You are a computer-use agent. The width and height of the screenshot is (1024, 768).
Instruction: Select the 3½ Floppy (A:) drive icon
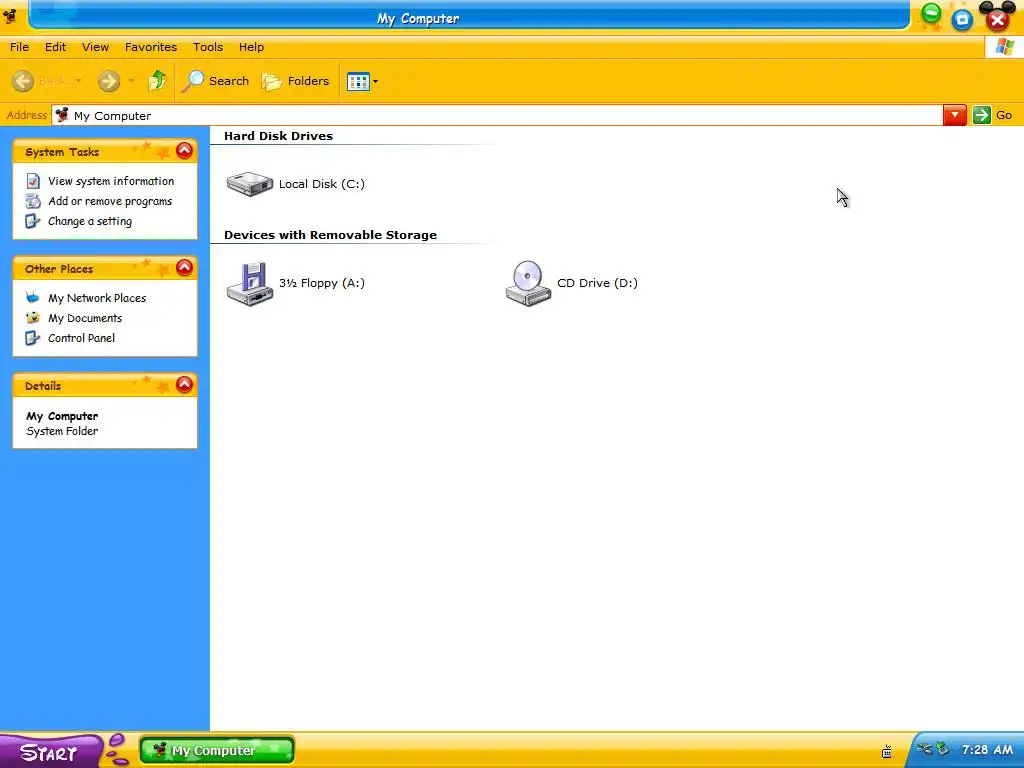tap(249, 283)
